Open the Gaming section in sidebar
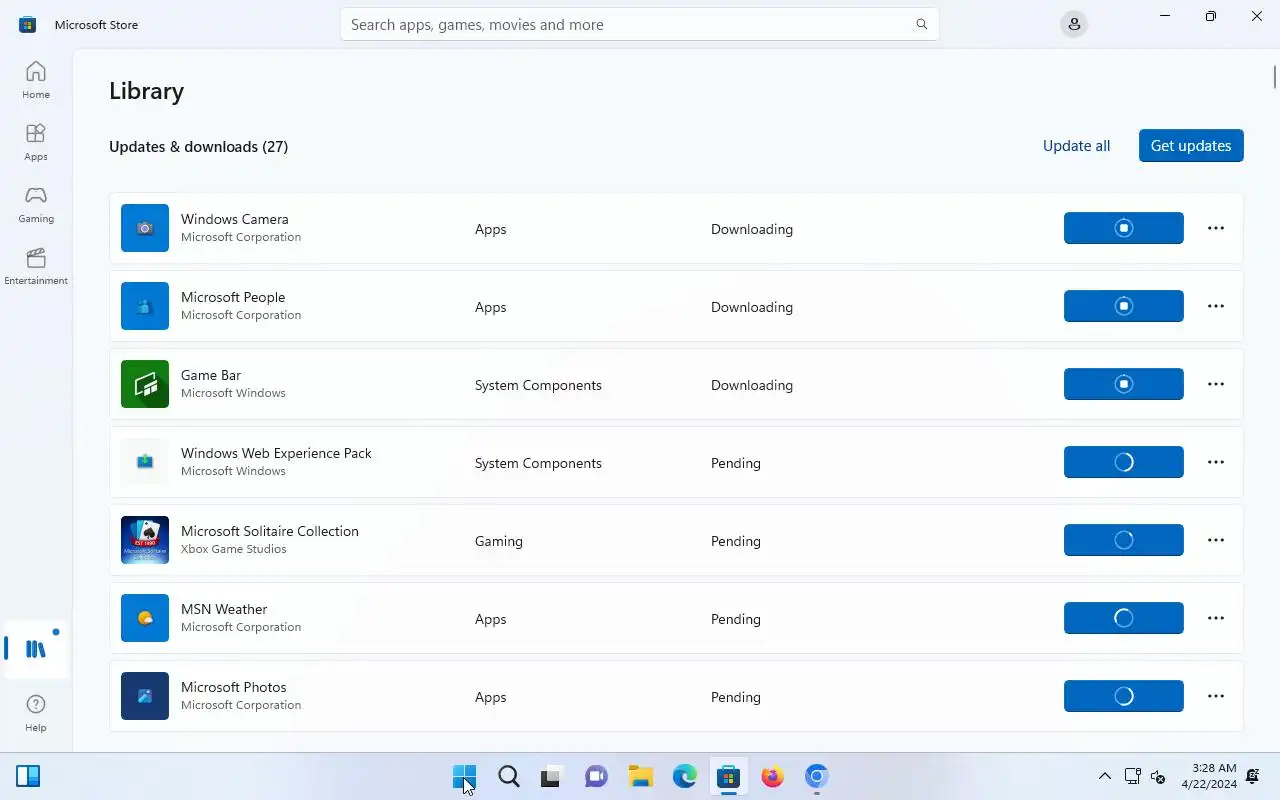Screen dimensions: 1280x800 tap(36, 204)
